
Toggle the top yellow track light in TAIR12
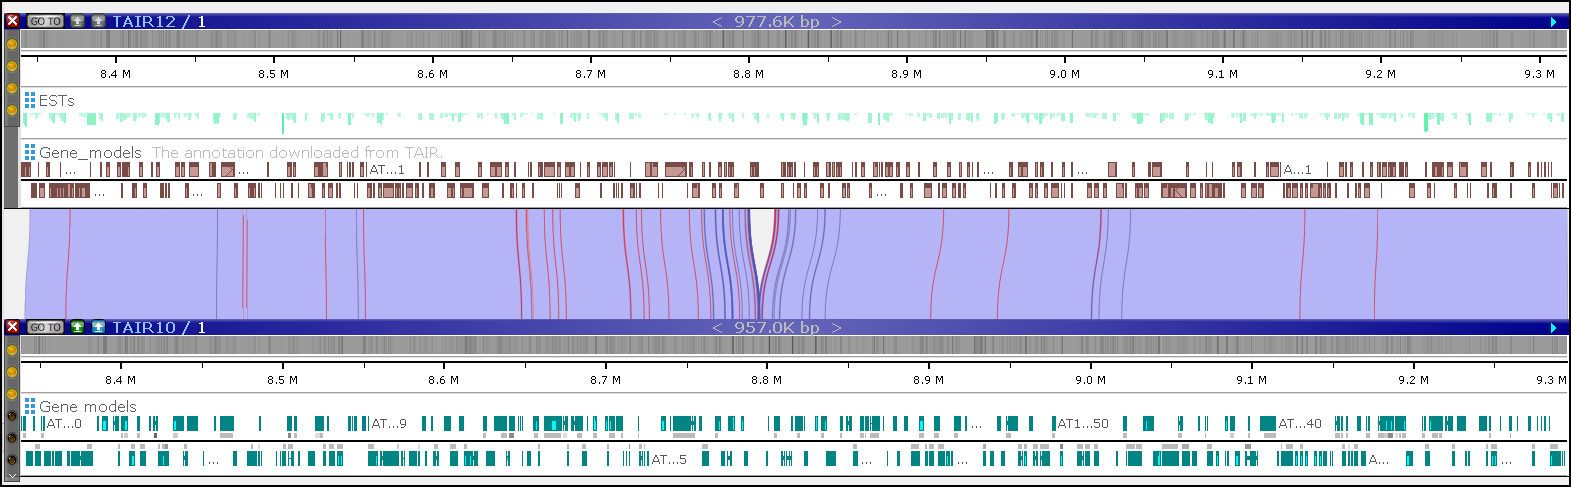pos(12,44)
